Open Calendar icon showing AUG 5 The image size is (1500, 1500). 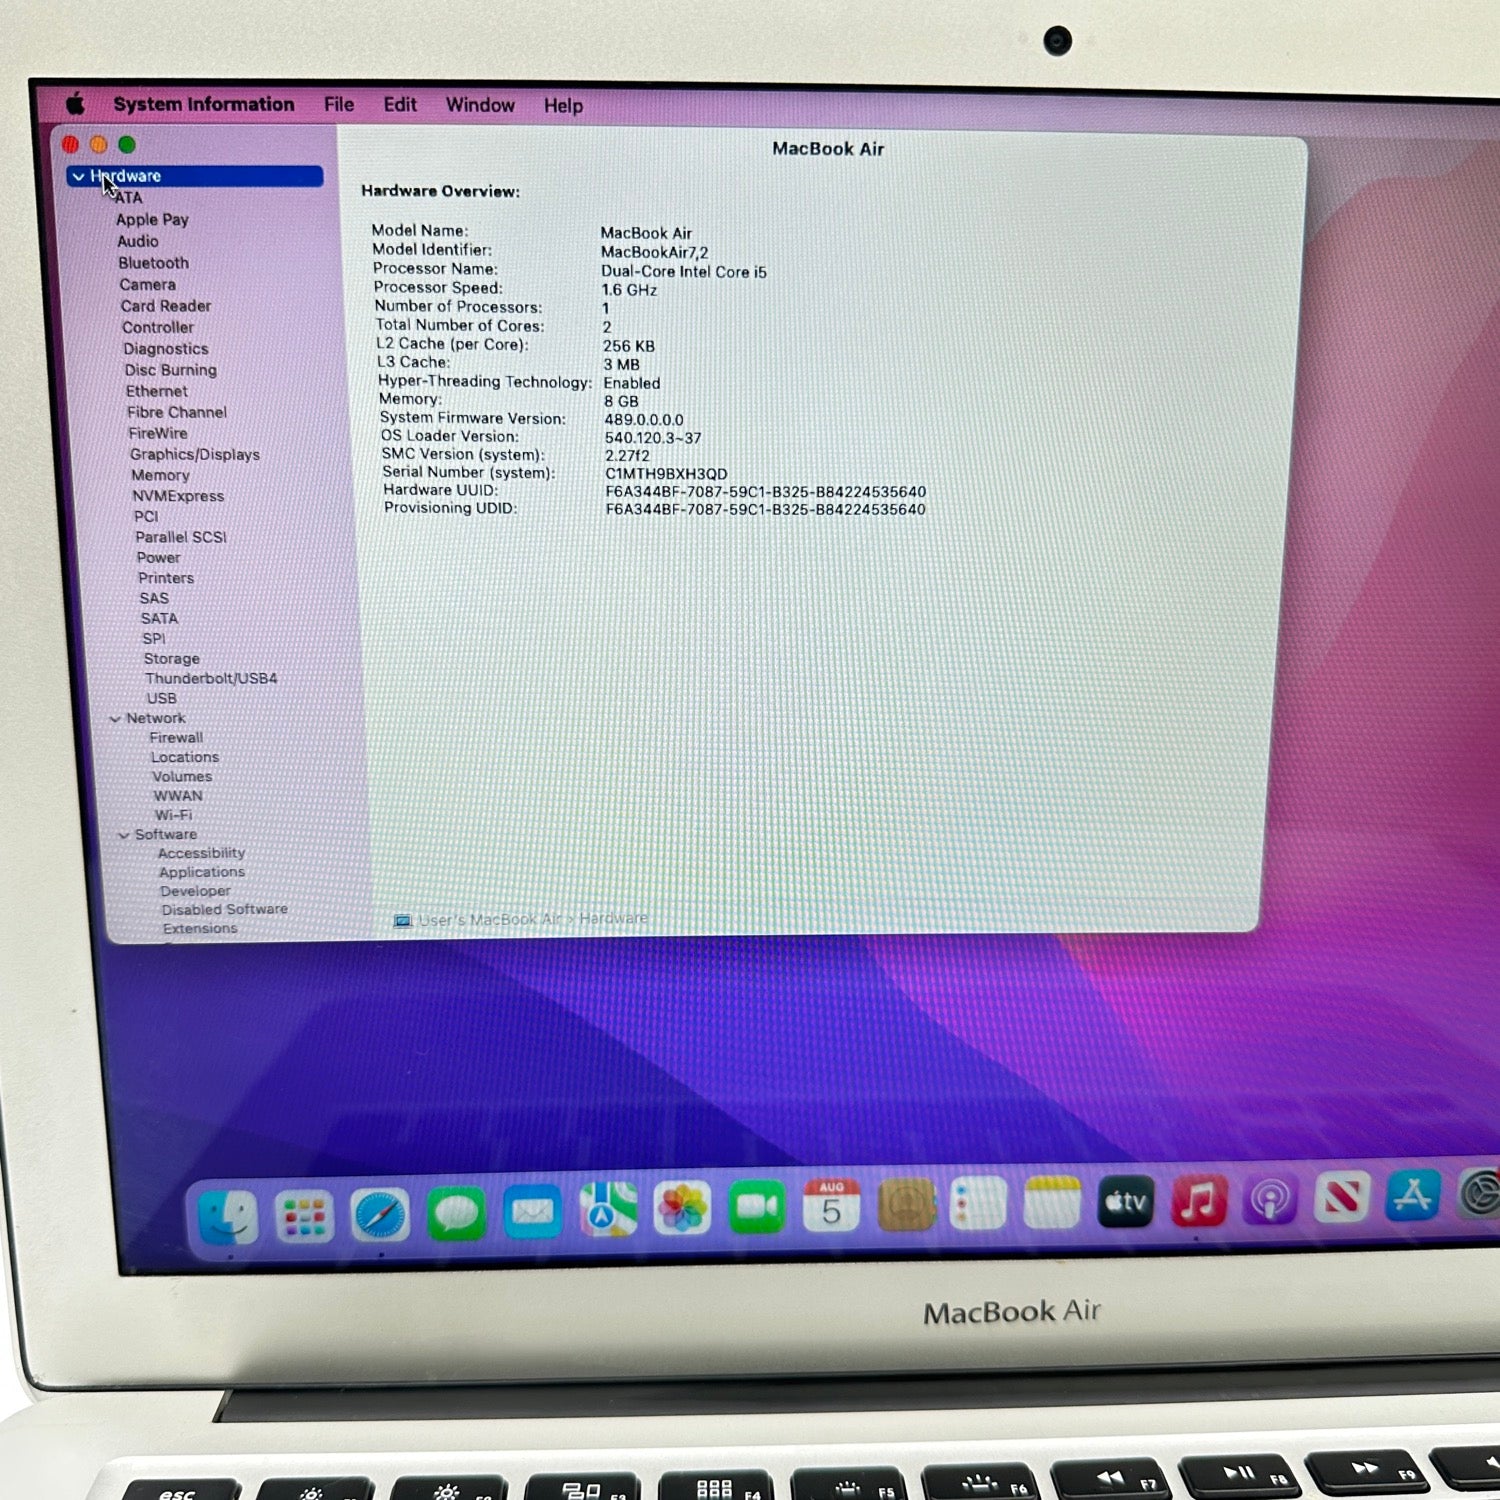[831, 1205]
